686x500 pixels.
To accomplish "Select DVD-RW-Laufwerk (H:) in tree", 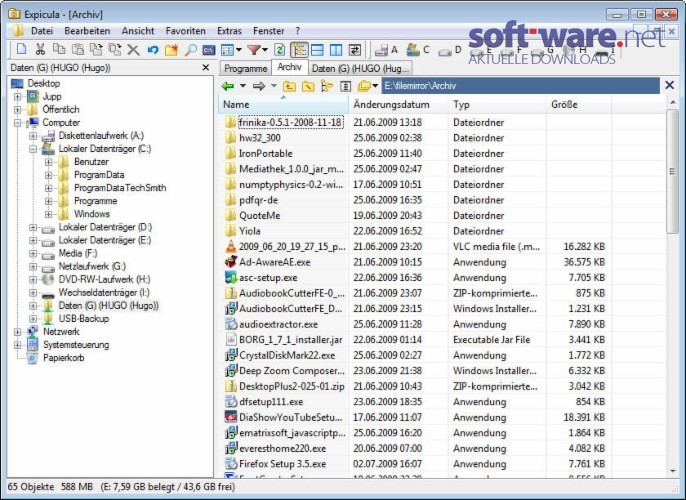I will 104,280.
